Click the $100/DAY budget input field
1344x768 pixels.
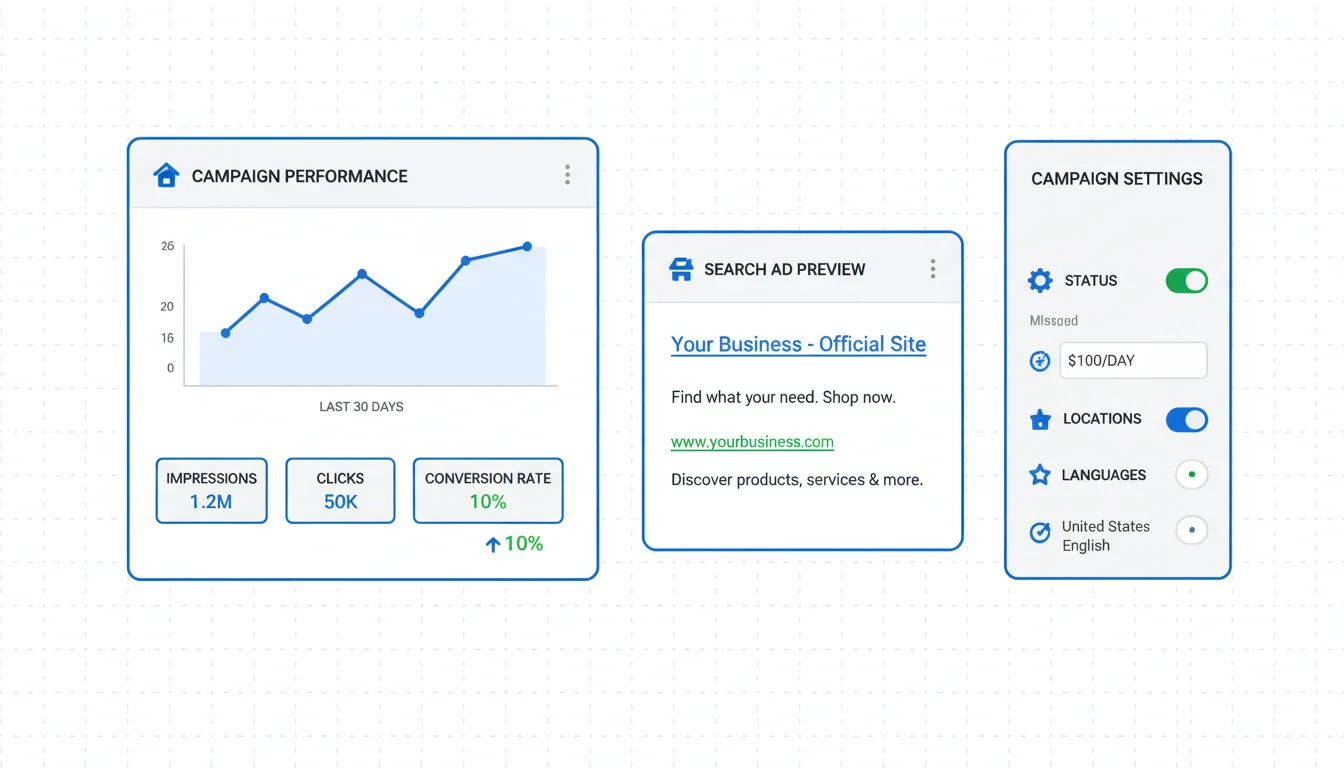coord(1132,361)
